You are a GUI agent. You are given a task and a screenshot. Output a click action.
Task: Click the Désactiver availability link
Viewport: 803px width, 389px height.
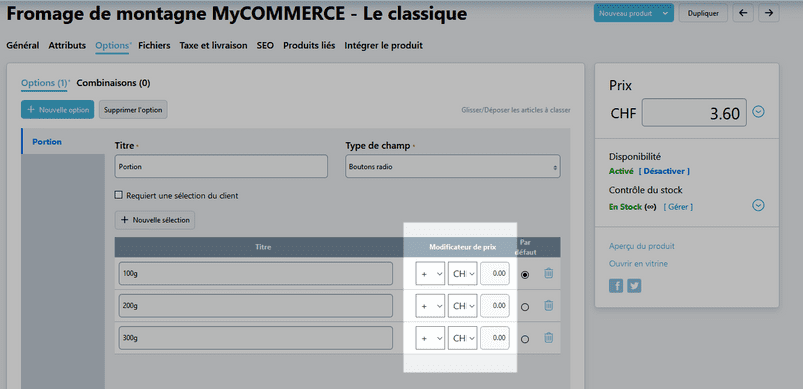tap(664, 171)
